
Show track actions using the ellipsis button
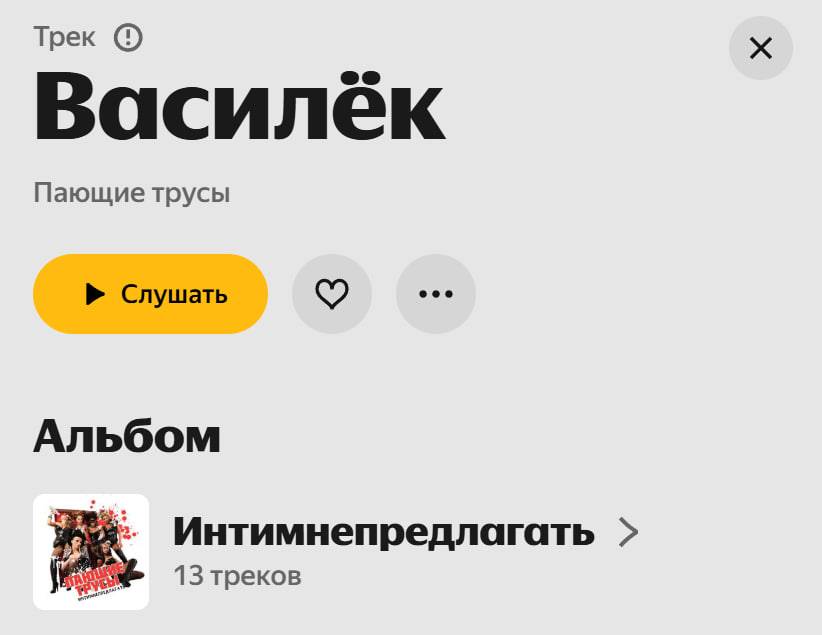tap(436, 294)
